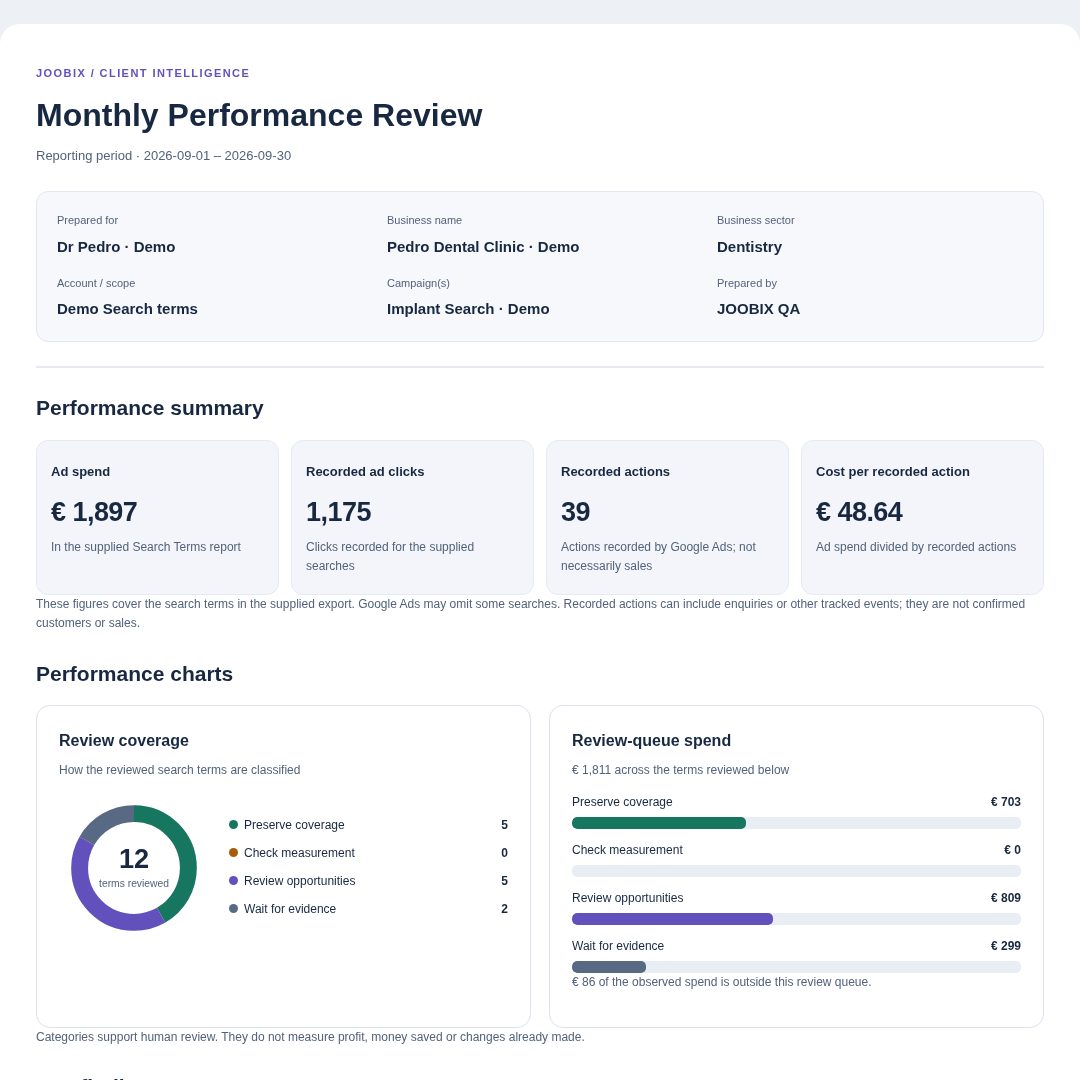The width and height of the screenshot is (1080, 1080).
Task: Click the Ad spend value € 1,897
Action: click(x=94, y=512)
